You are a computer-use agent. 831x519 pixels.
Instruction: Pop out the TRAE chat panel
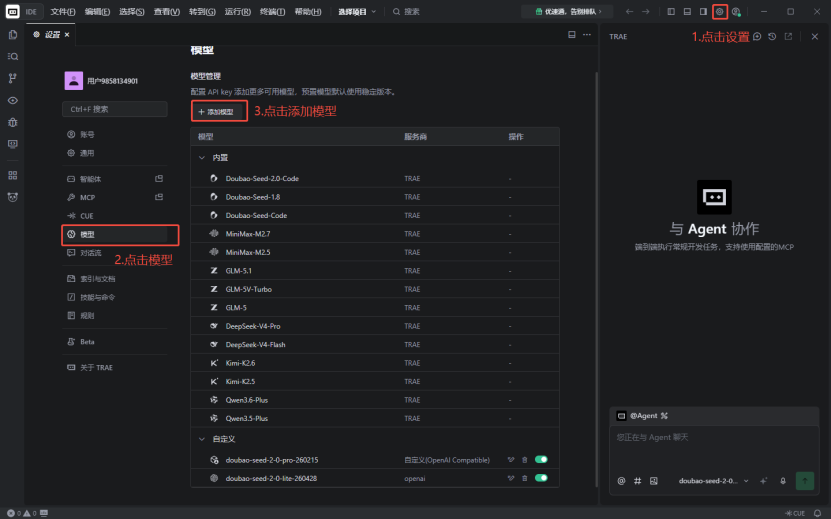point(789,36)
